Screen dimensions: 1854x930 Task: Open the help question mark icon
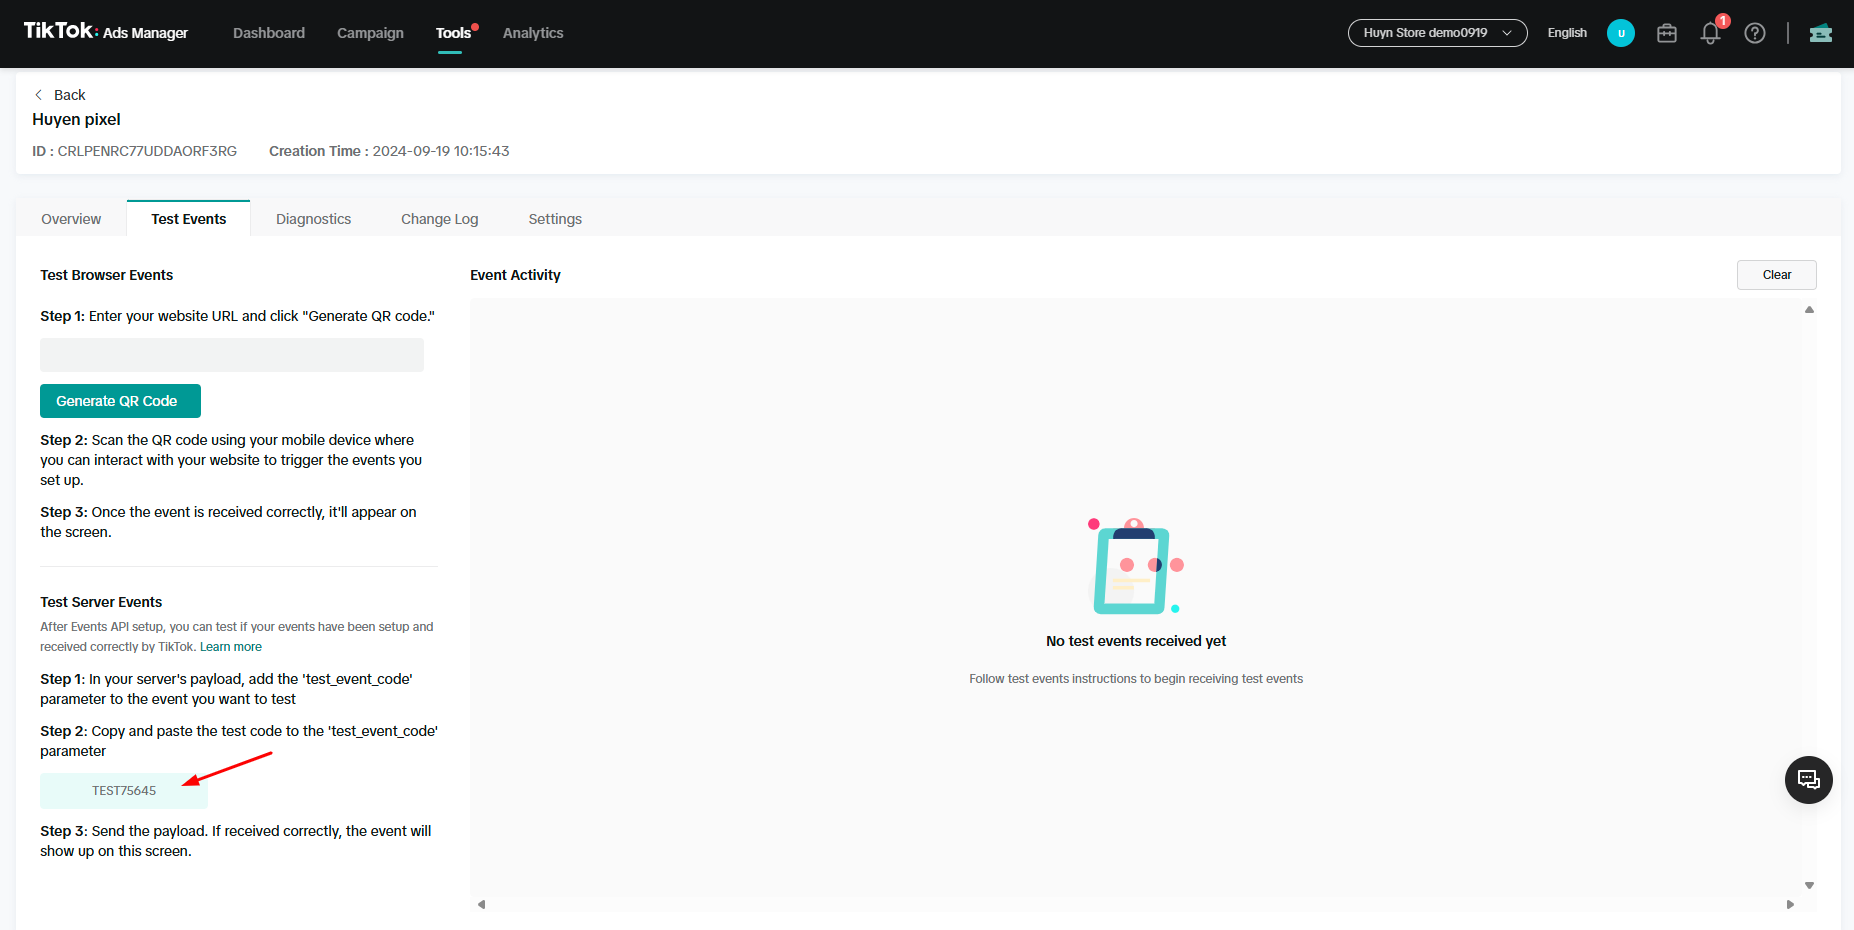coord(1754,33)
